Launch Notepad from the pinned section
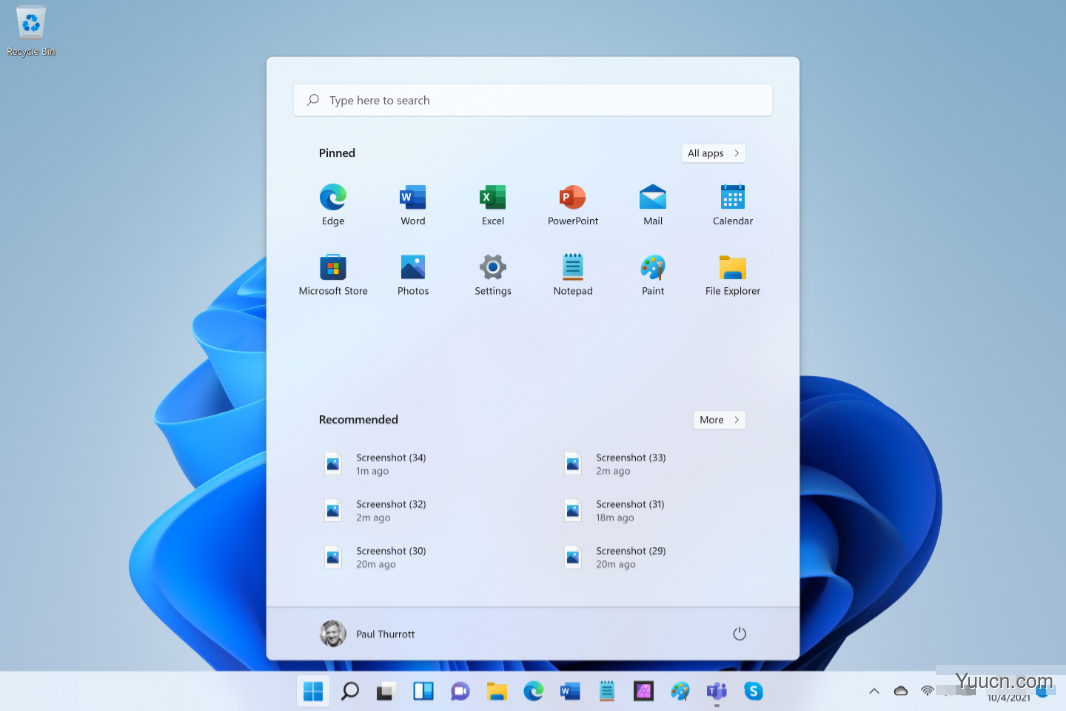The image size is (1066, 711). point(572,274)
